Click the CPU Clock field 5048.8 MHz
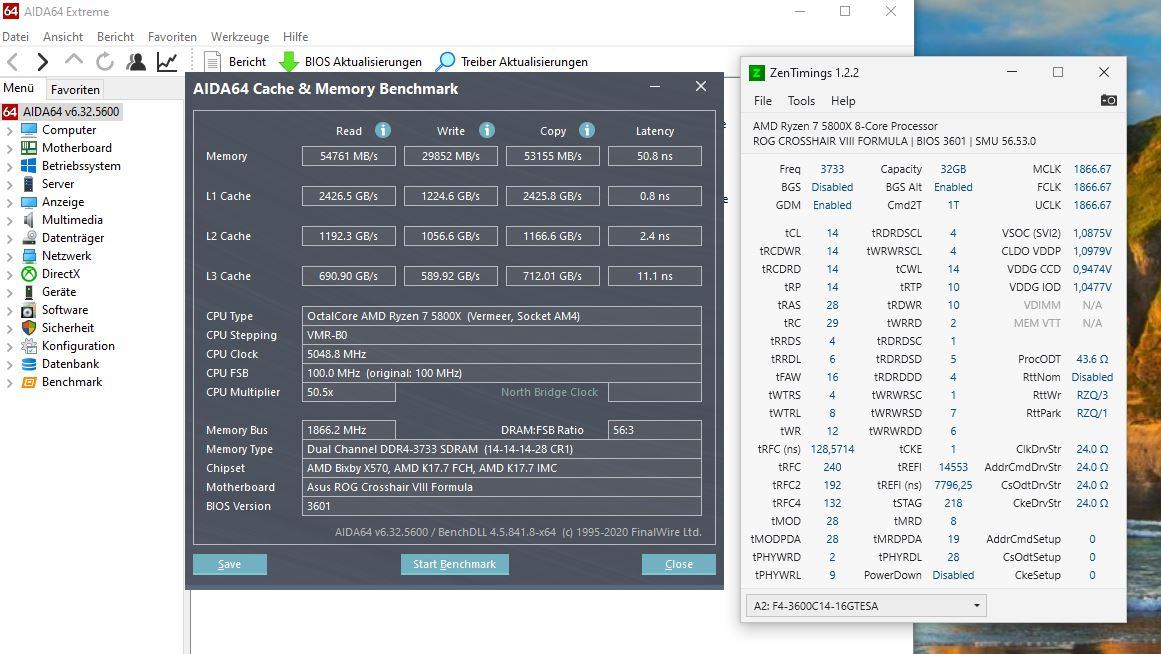This screenshot has width=1161, height=654. click(501, 354)
